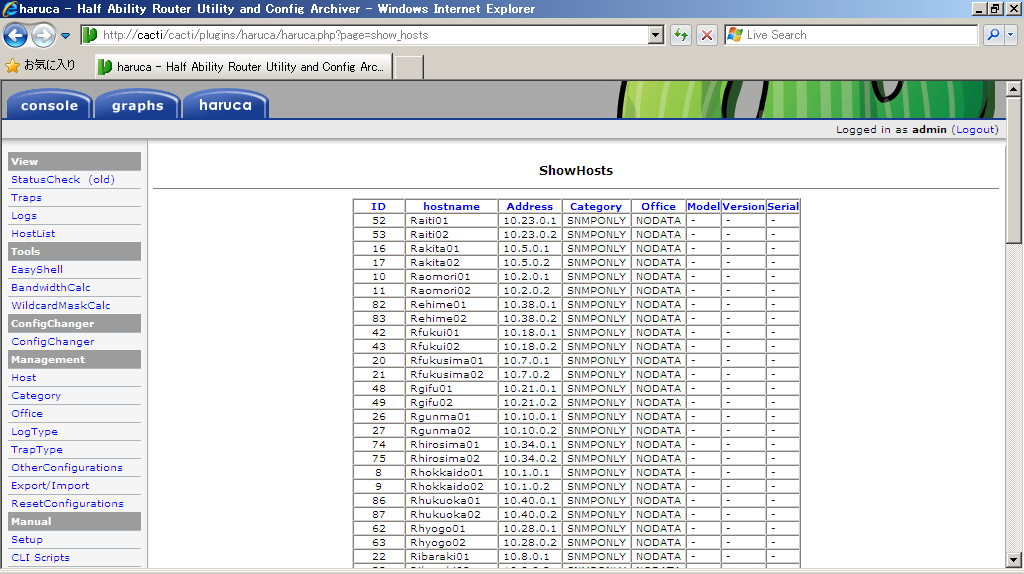Select the haruca browser tab
This screenshot has height=574, width=1024.
[244, 67]
